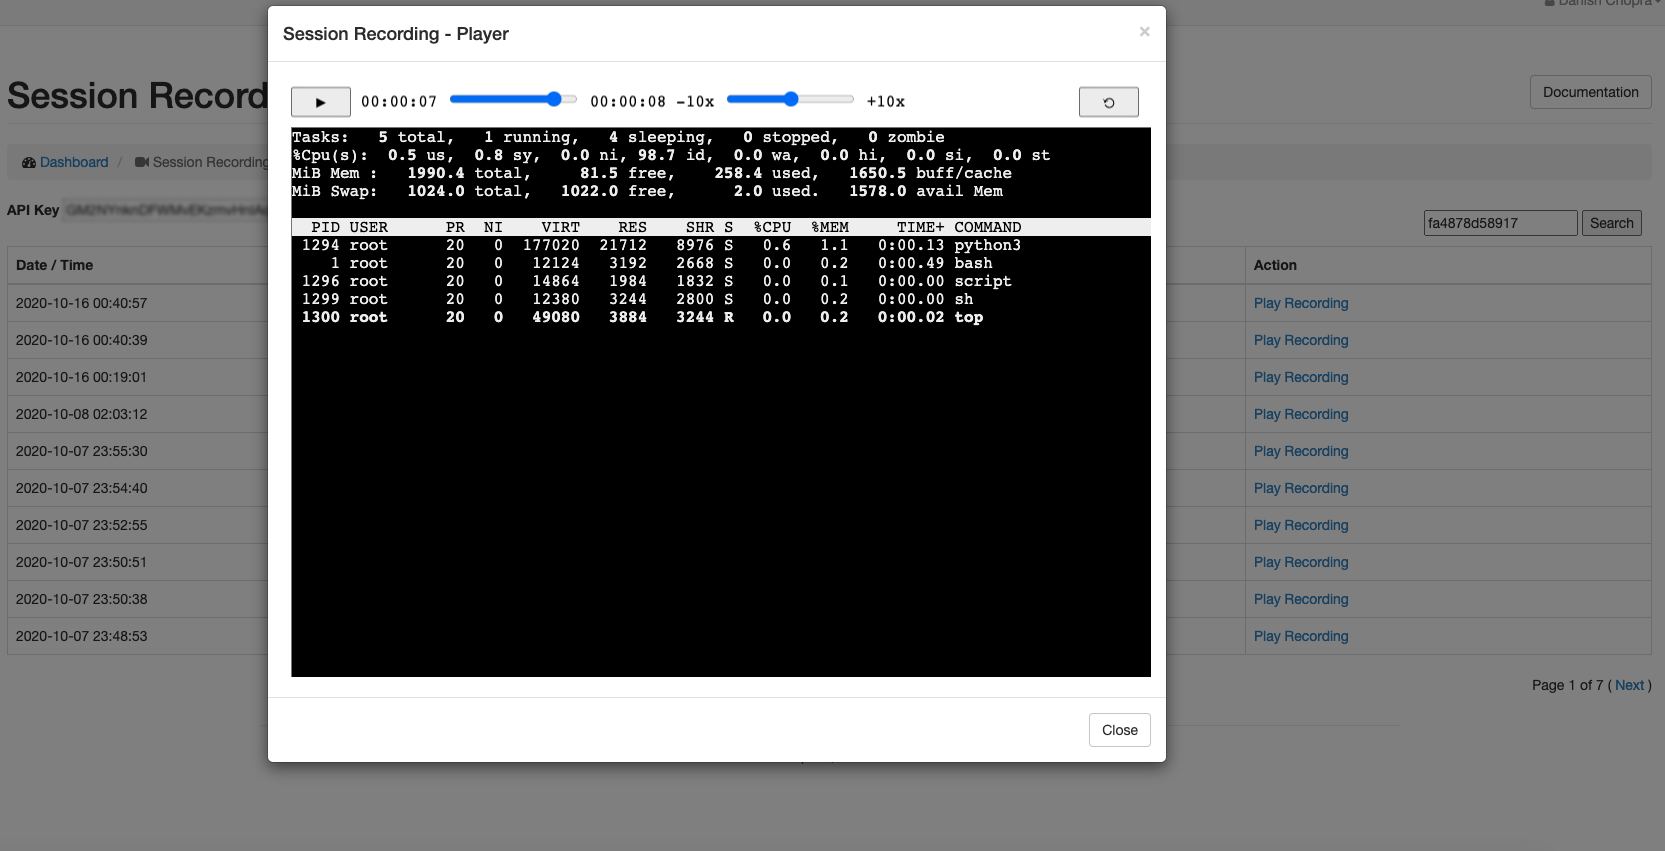Click the Close button in the dialog
The image size is (1665, 851).
(1119, 730)
